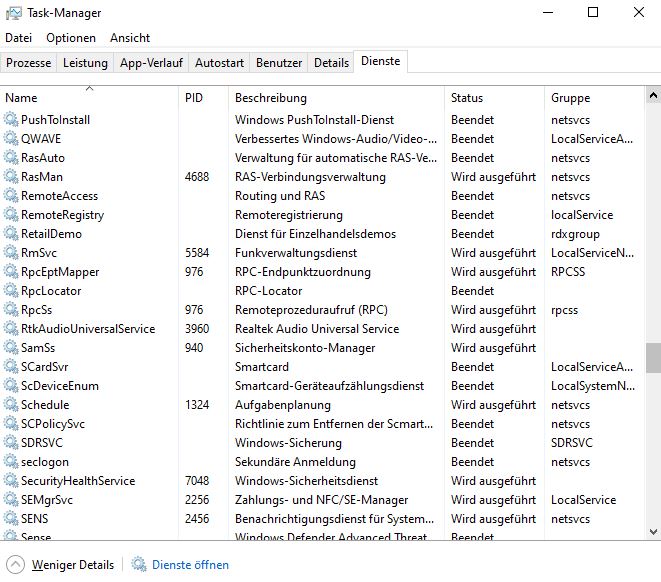The width and height of the screenshot is (661, 582).
Task: Select the RPC-Endpunktzuordnung description cell
Action: pyautogui.click(x=302, y=272)
